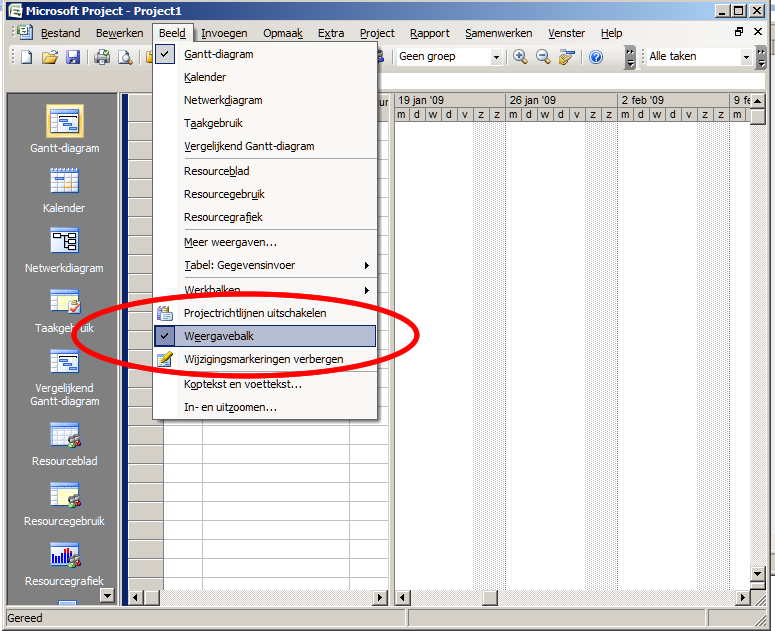The height and width of the screenshot is (631, 775).
Task: Click the Print Preview magnifier icon
Action: (x=125, y=57)
